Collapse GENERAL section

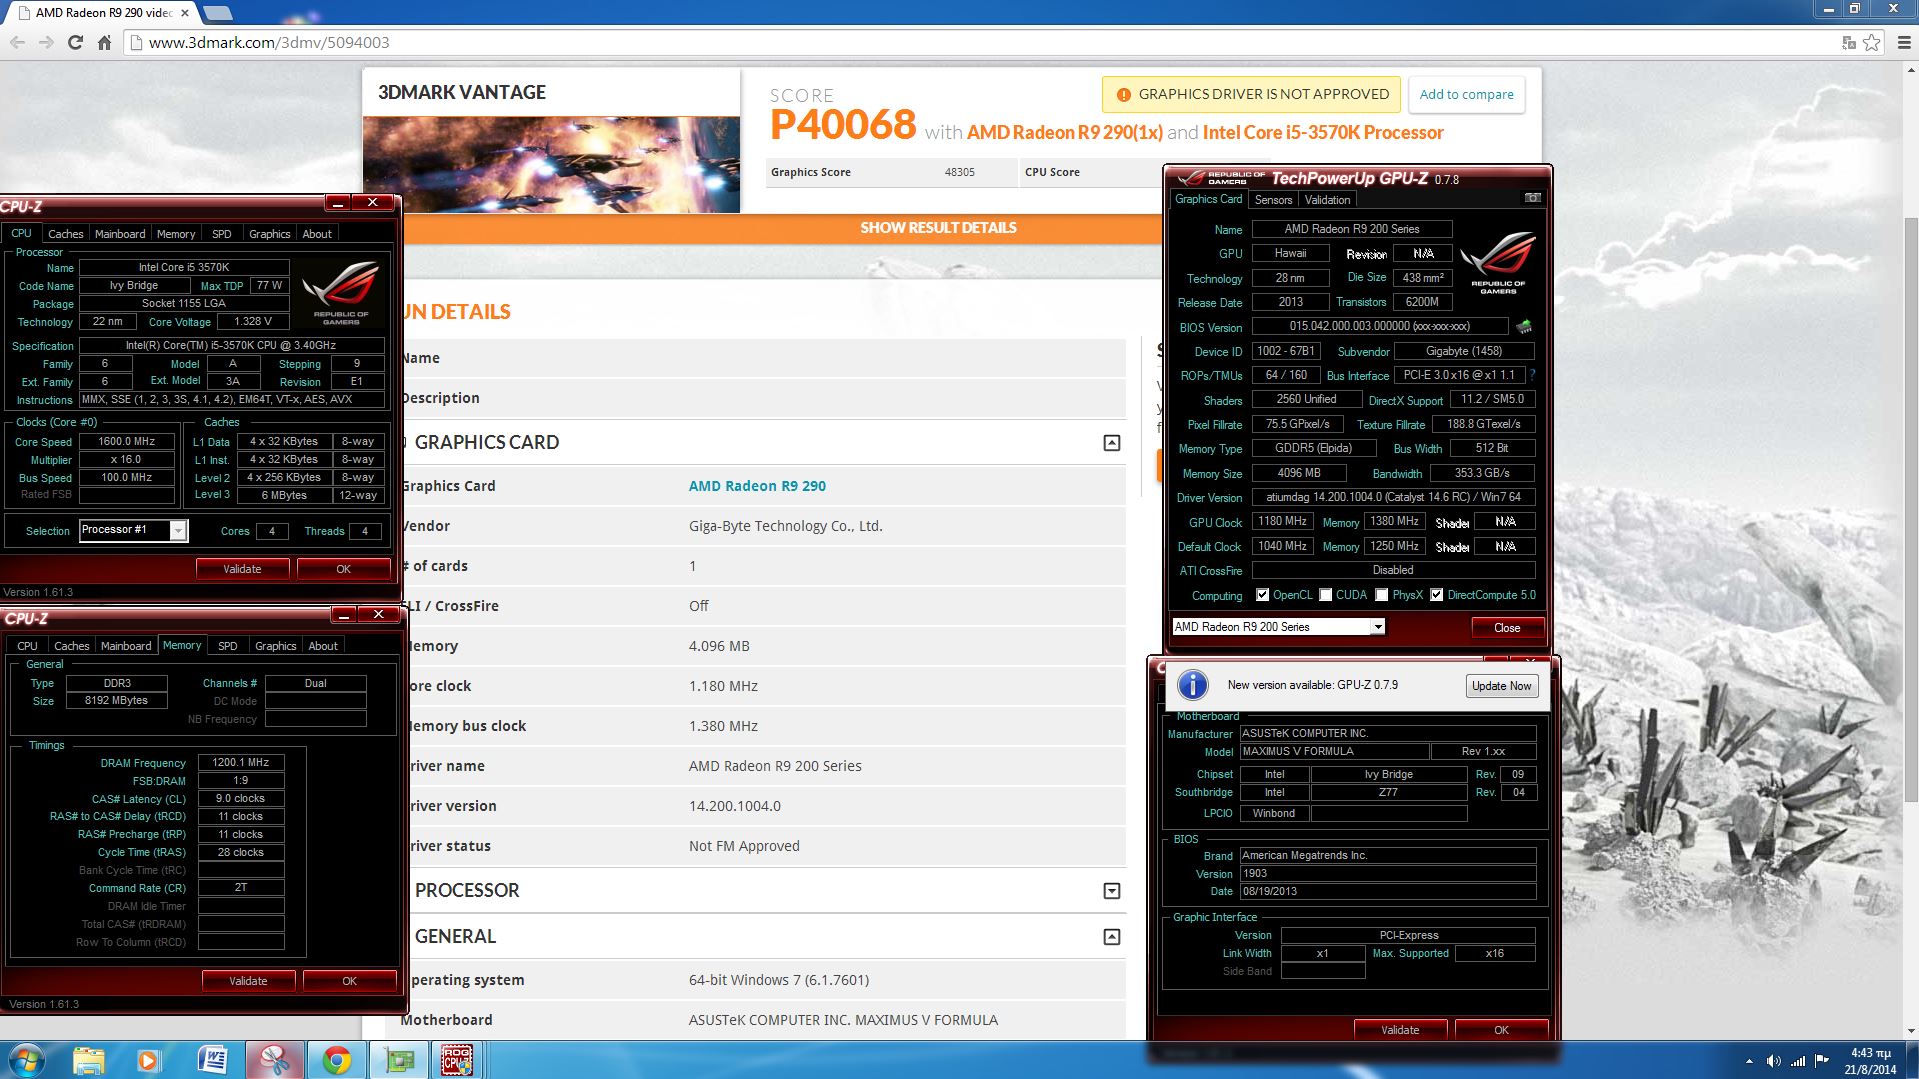pos(1111,937)
